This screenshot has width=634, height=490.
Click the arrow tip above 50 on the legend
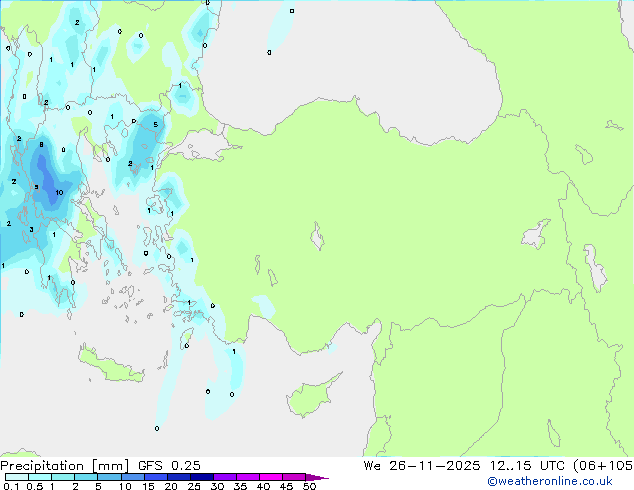coord(317,477)
